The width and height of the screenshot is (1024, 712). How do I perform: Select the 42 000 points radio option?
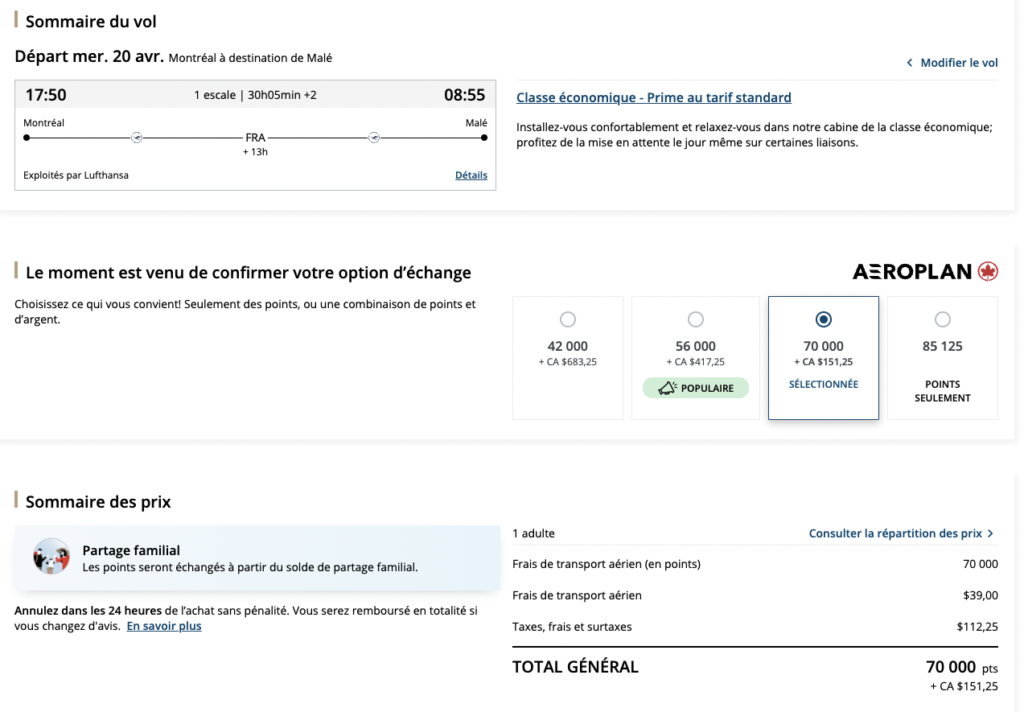(x=568, y=320)
